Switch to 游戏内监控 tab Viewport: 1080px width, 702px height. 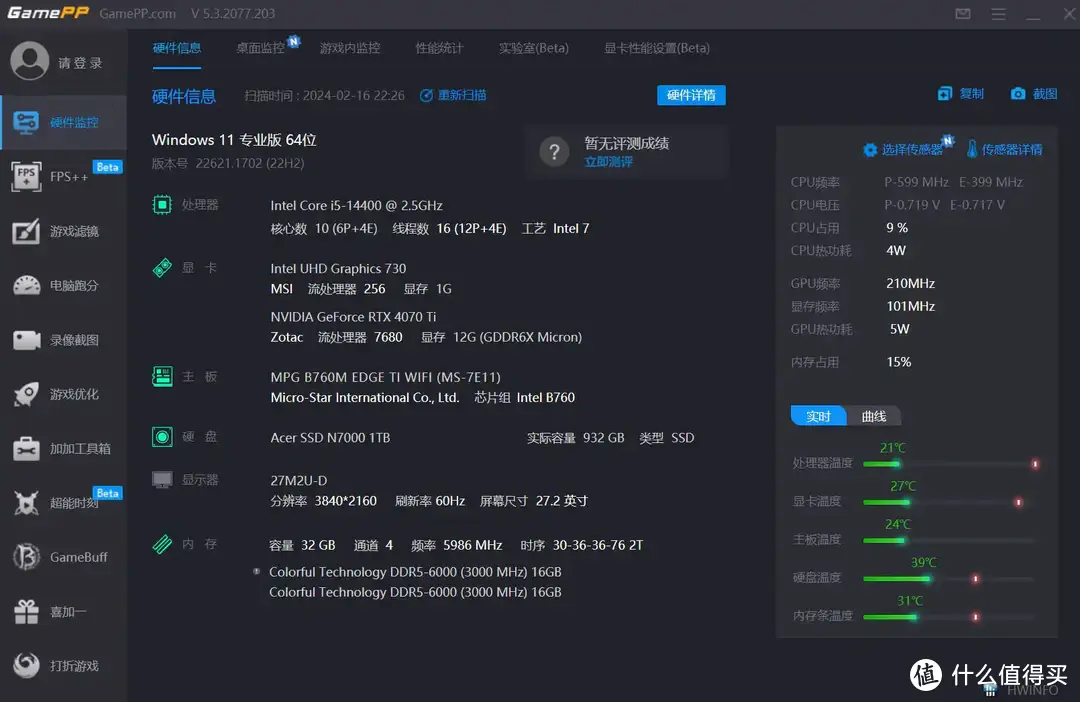pos(350,48)
